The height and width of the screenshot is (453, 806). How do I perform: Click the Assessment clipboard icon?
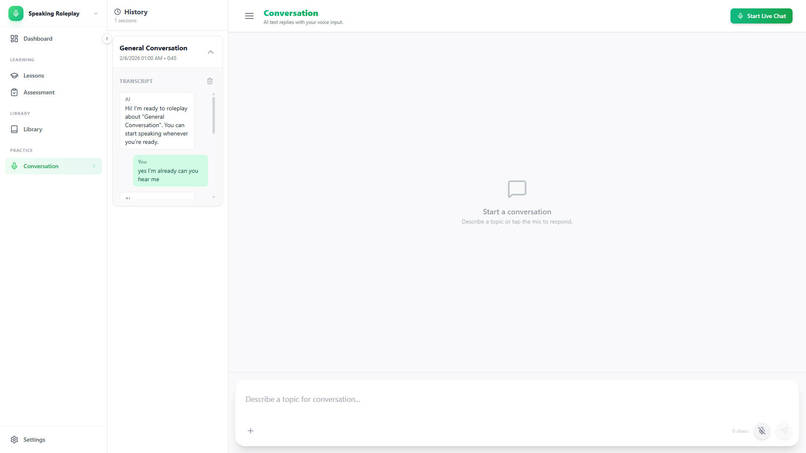click(14, 93)
